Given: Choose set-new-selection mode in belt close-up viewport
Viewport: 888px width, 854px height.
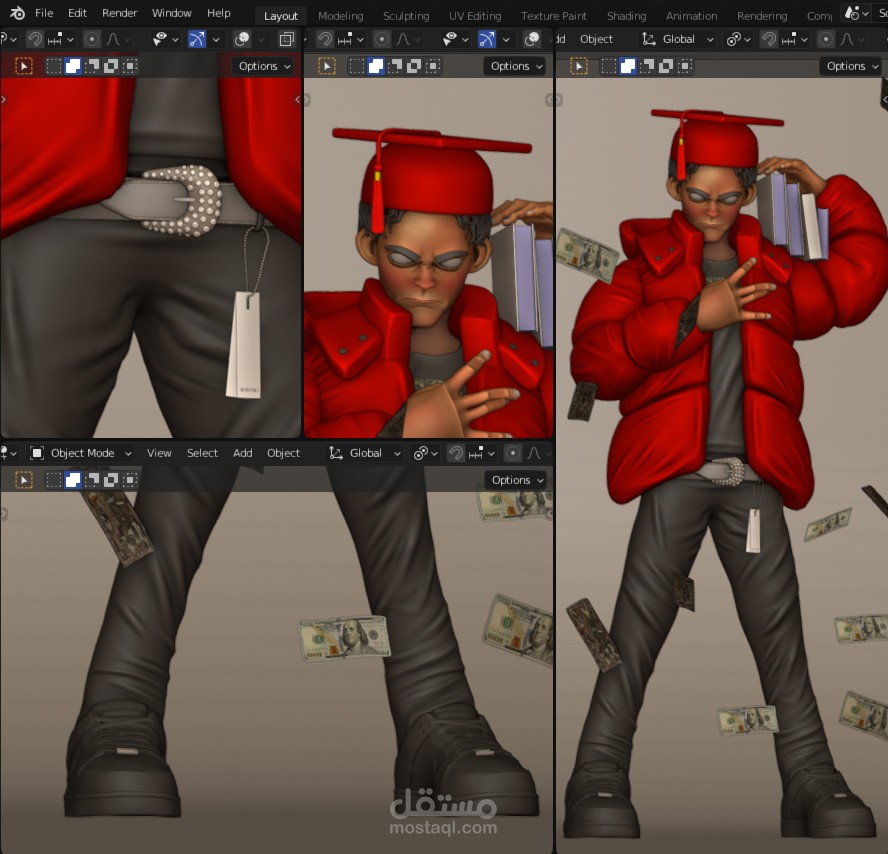Looking at the screenshot, I should click(x=54, y=66).
